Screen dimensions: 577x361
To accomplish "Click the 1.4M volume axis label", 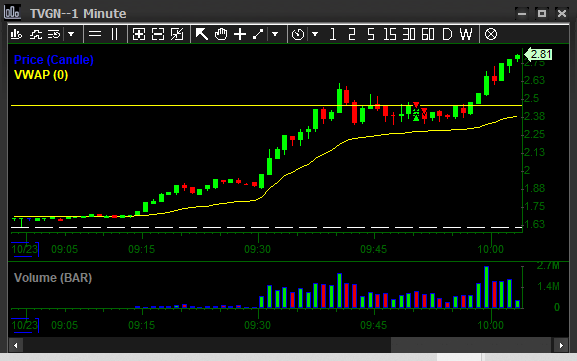I will tap(548, 286).
